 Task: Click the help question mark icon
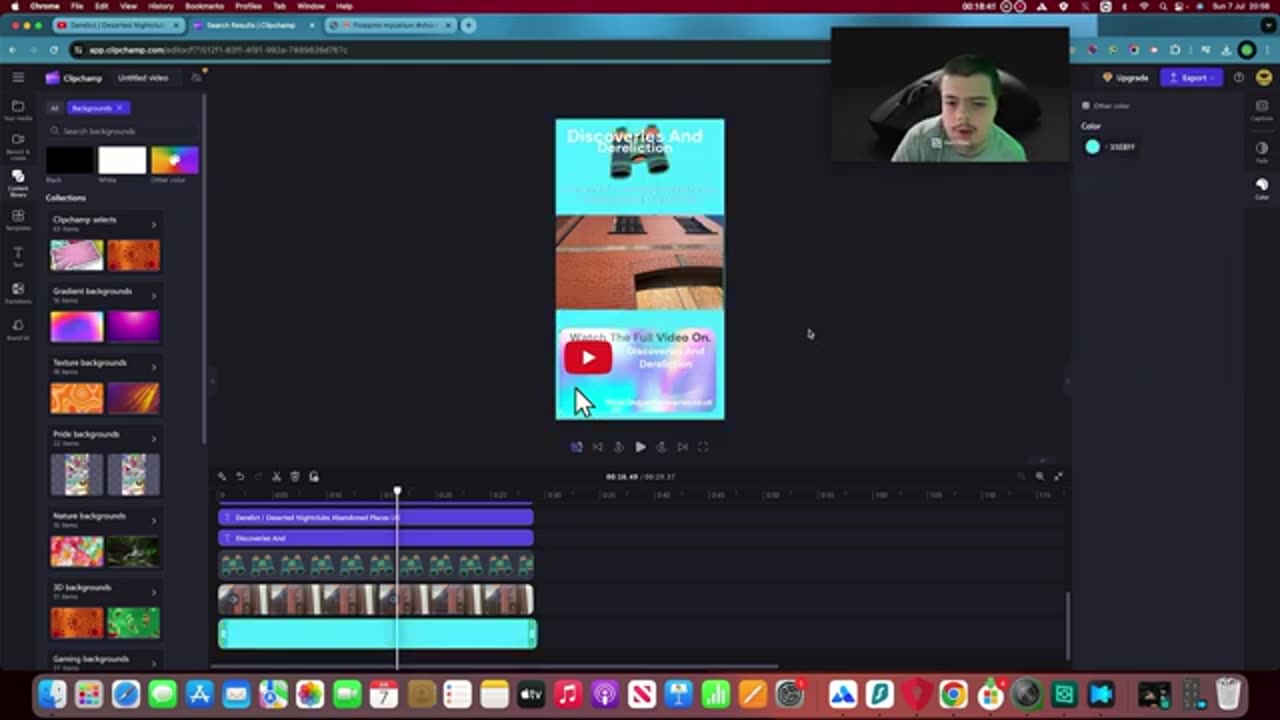pyautogui.click(x=1239, y=77)
